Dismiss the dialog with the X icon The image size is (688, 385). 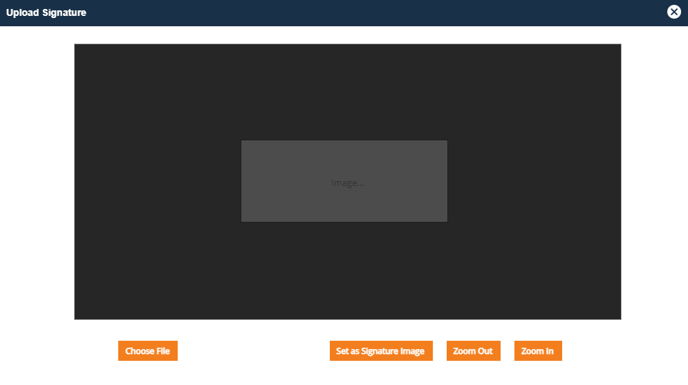674,12
